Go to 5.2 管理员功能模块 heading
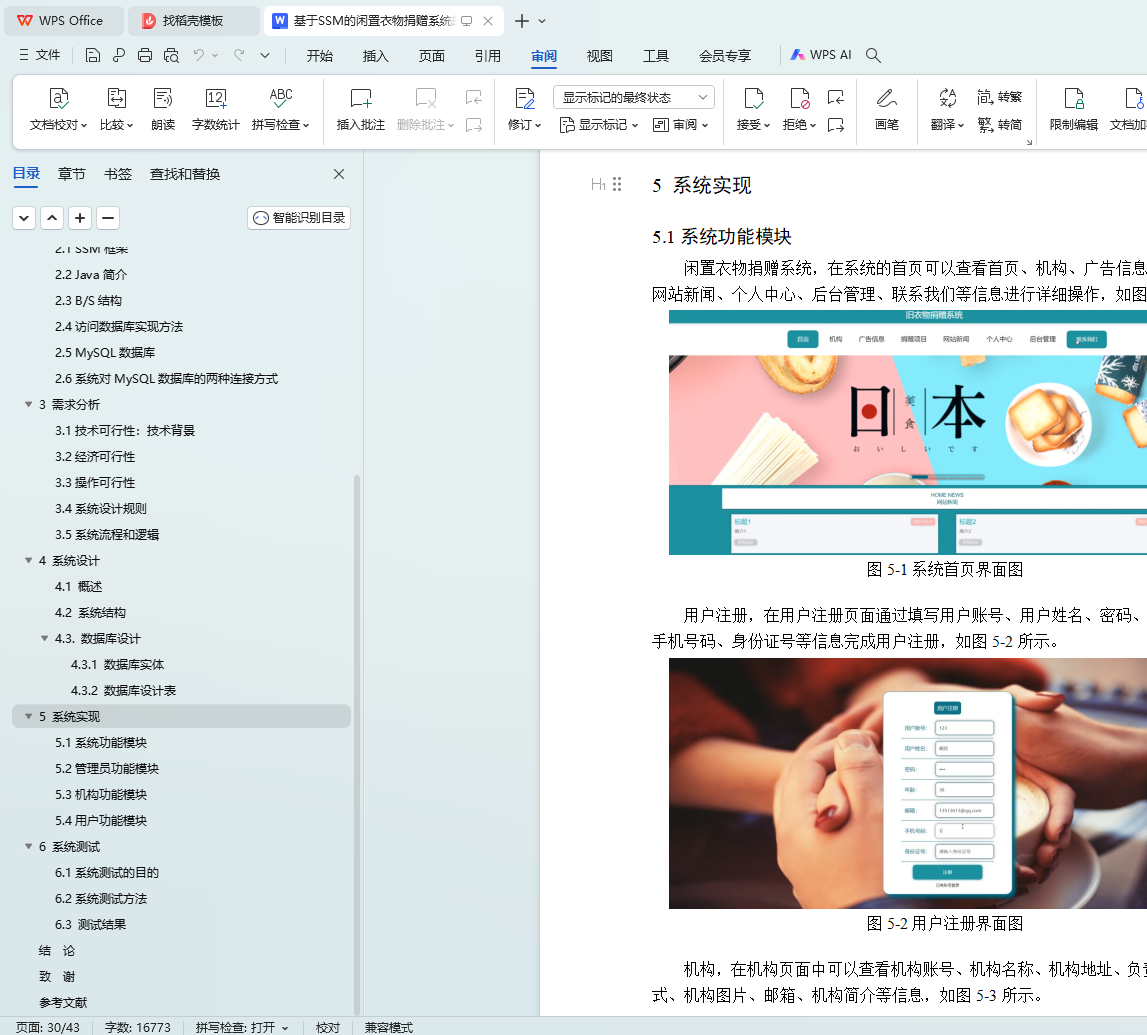This screenshot has height=1035, width=1147. coord(107,768)
